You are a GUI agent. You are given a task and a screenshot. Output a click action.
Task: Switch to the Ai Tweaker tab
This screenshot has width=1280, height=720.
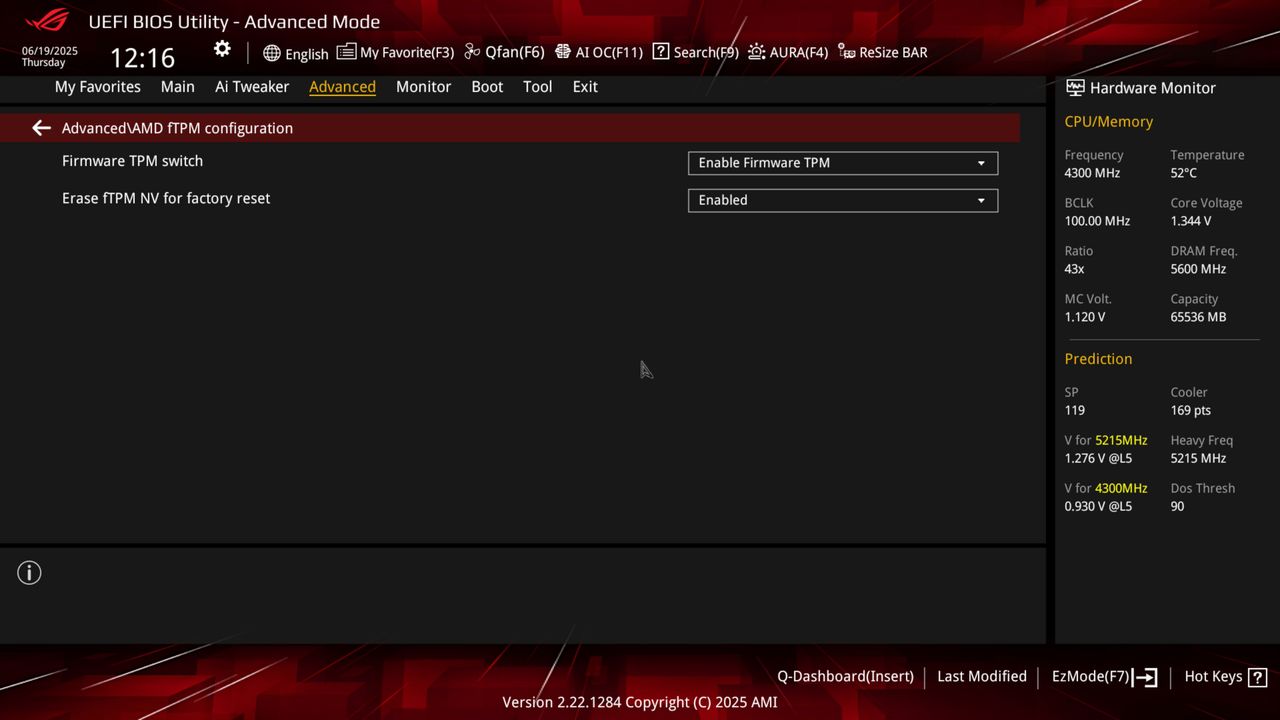(x=251, y=87)
